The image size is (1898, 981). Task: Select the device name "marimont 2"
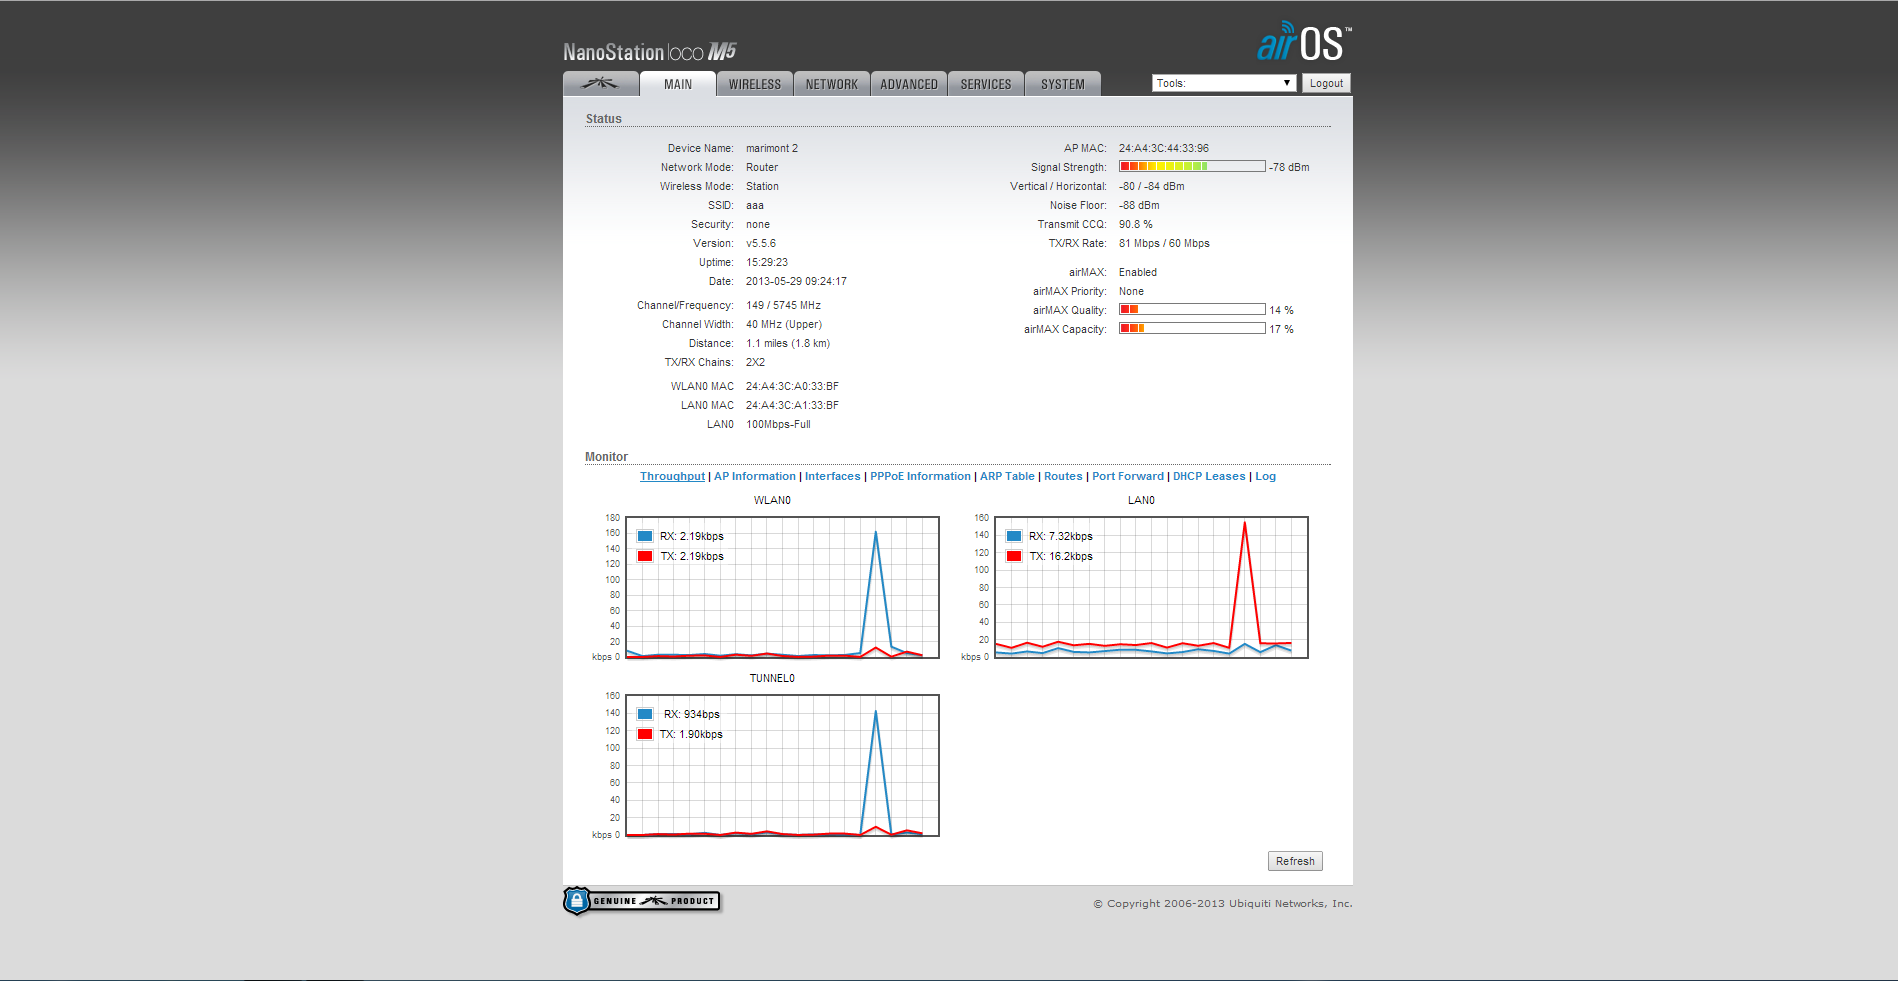pyautogui.click(x=772, y=148)
